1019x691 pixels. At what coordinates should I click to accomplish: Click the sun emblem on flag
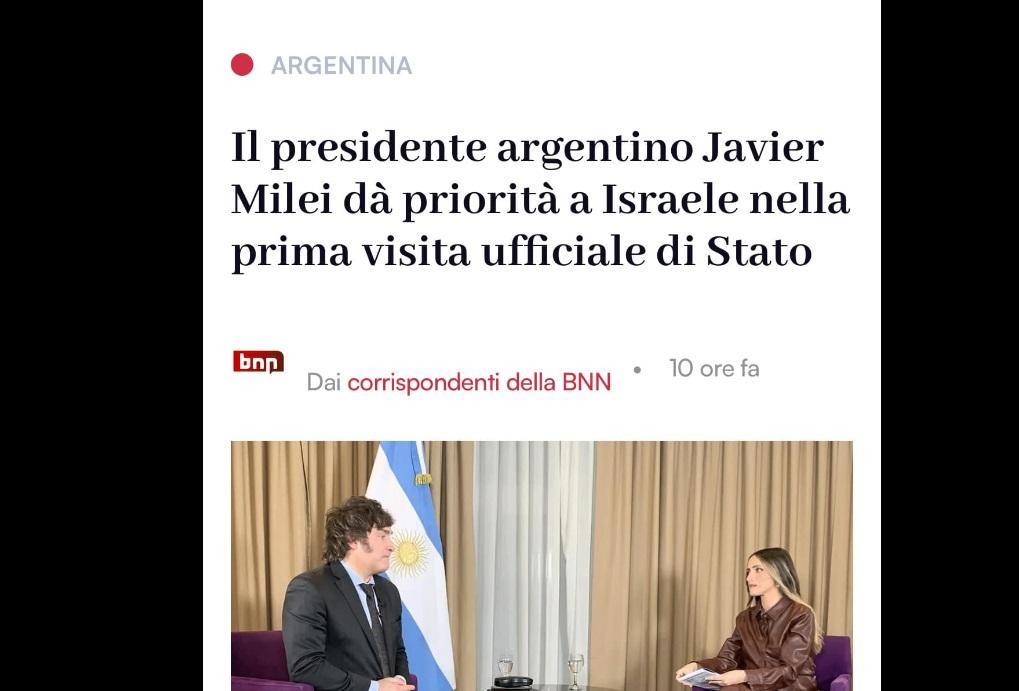coord(409,554)
